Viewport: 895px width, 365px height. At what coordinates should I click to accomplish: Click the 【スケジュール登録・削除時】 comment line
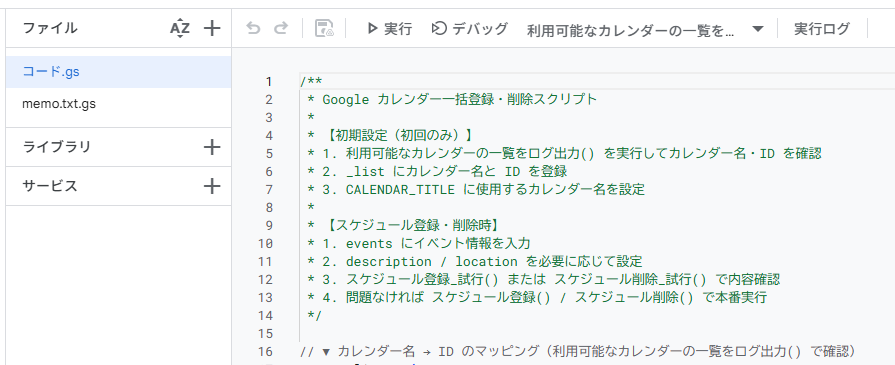click(x=403, y=226)
